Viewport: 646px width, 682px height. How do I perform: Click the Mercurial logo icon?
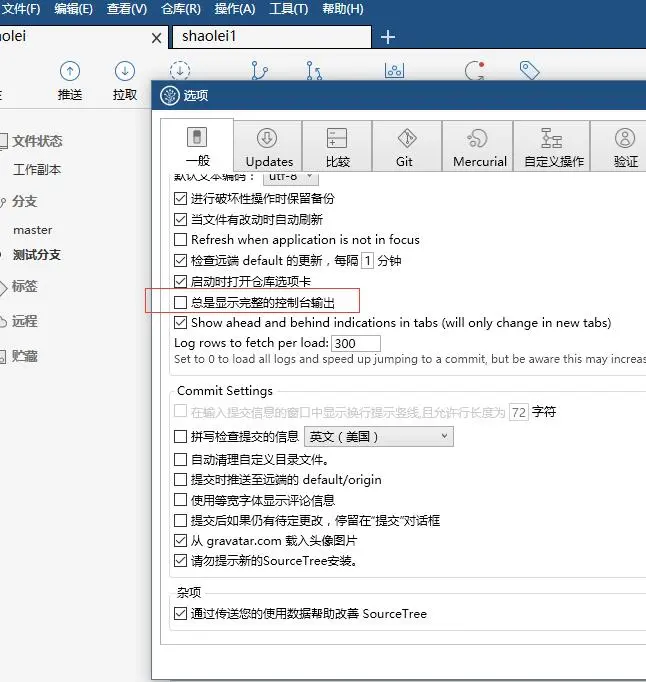(x=477, y=138)
